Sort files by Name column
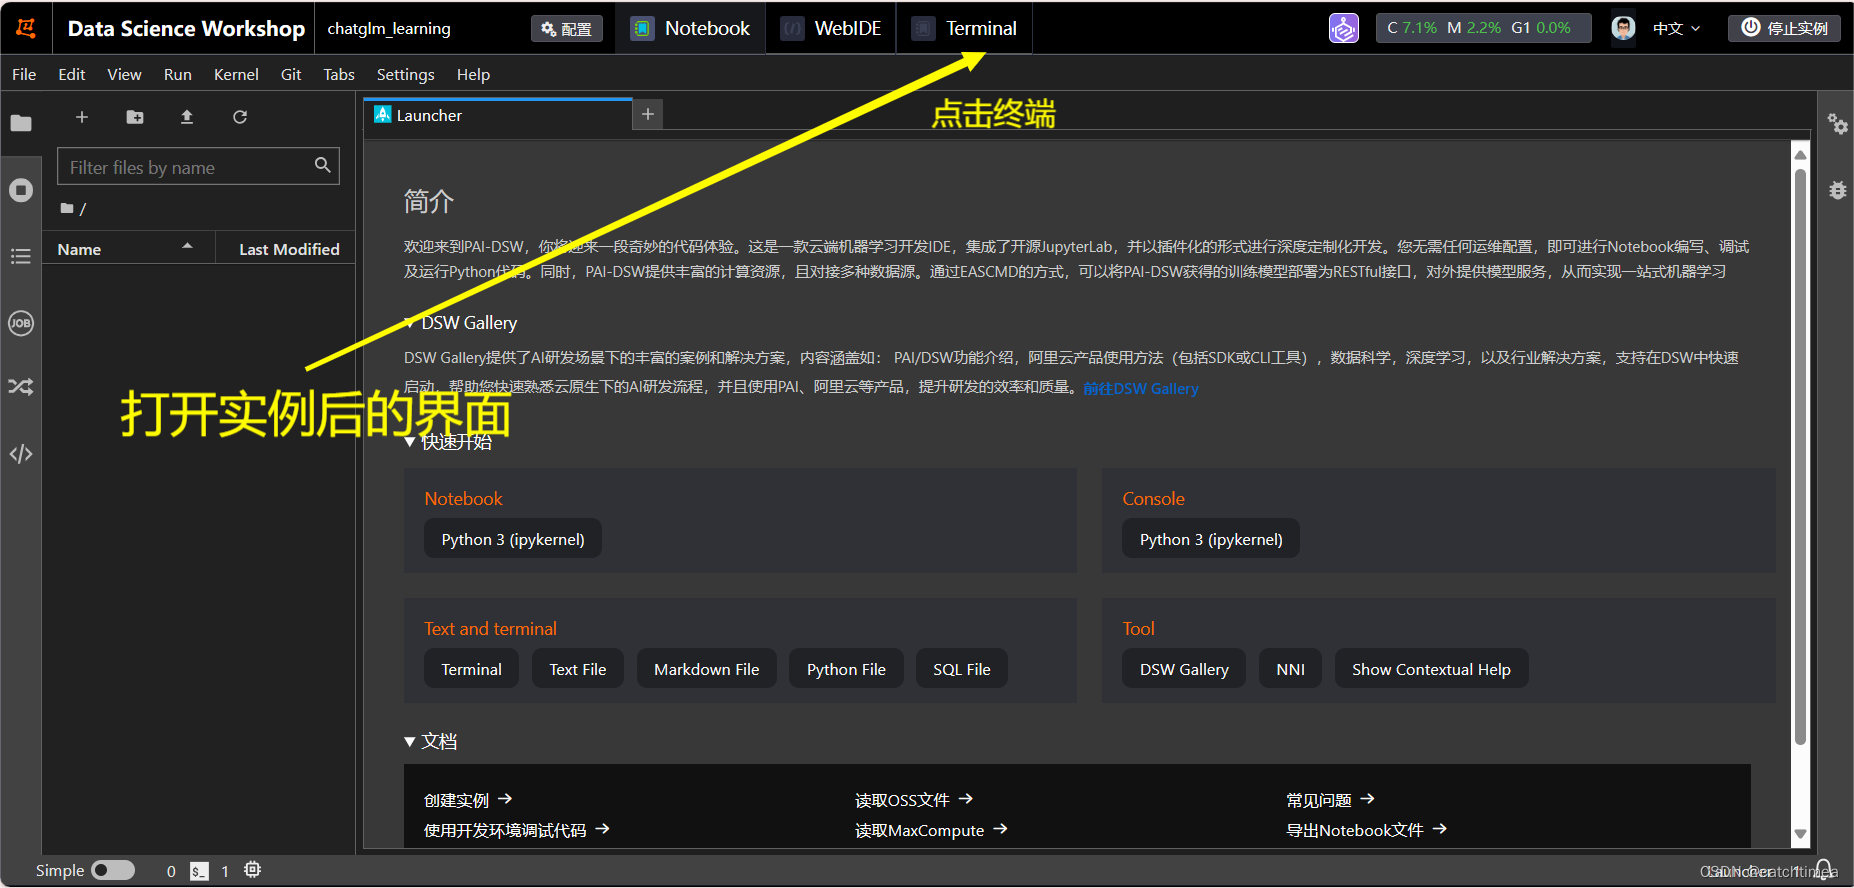The image size is (1854, 888). coord(128,249)
